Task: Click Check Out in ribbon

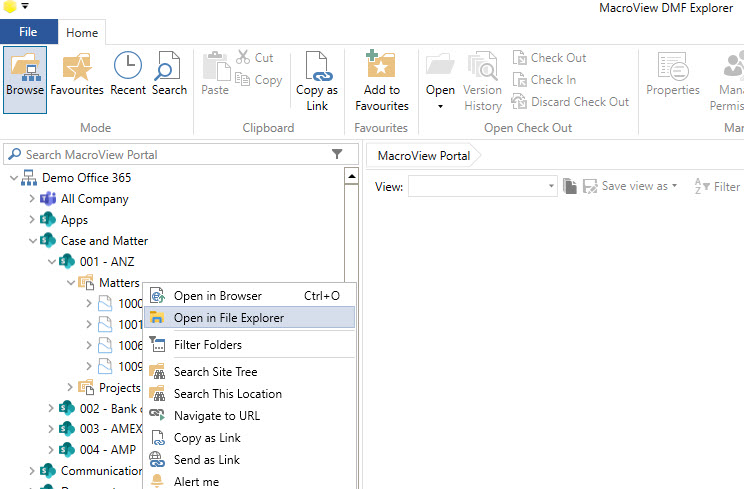Action: (x=549, y=58)
